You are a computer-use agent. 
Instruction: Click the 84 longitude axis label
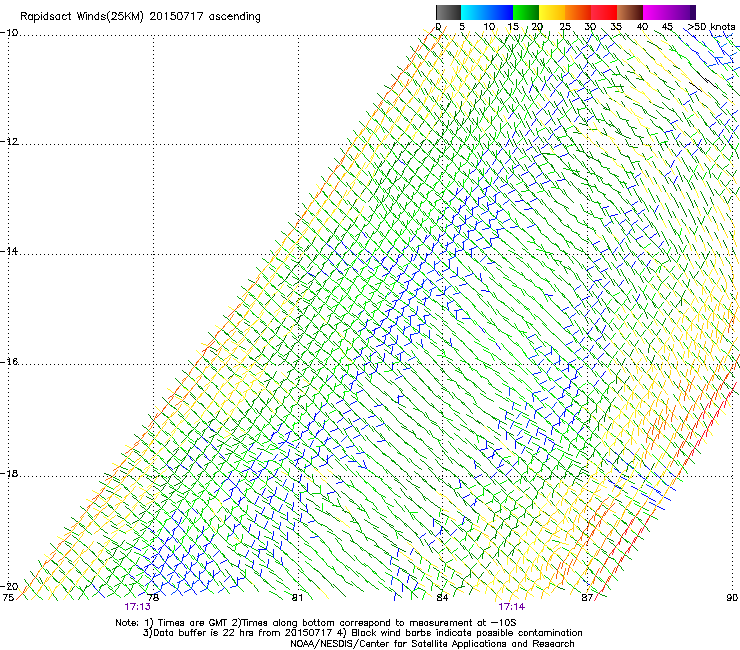point(442,598)
